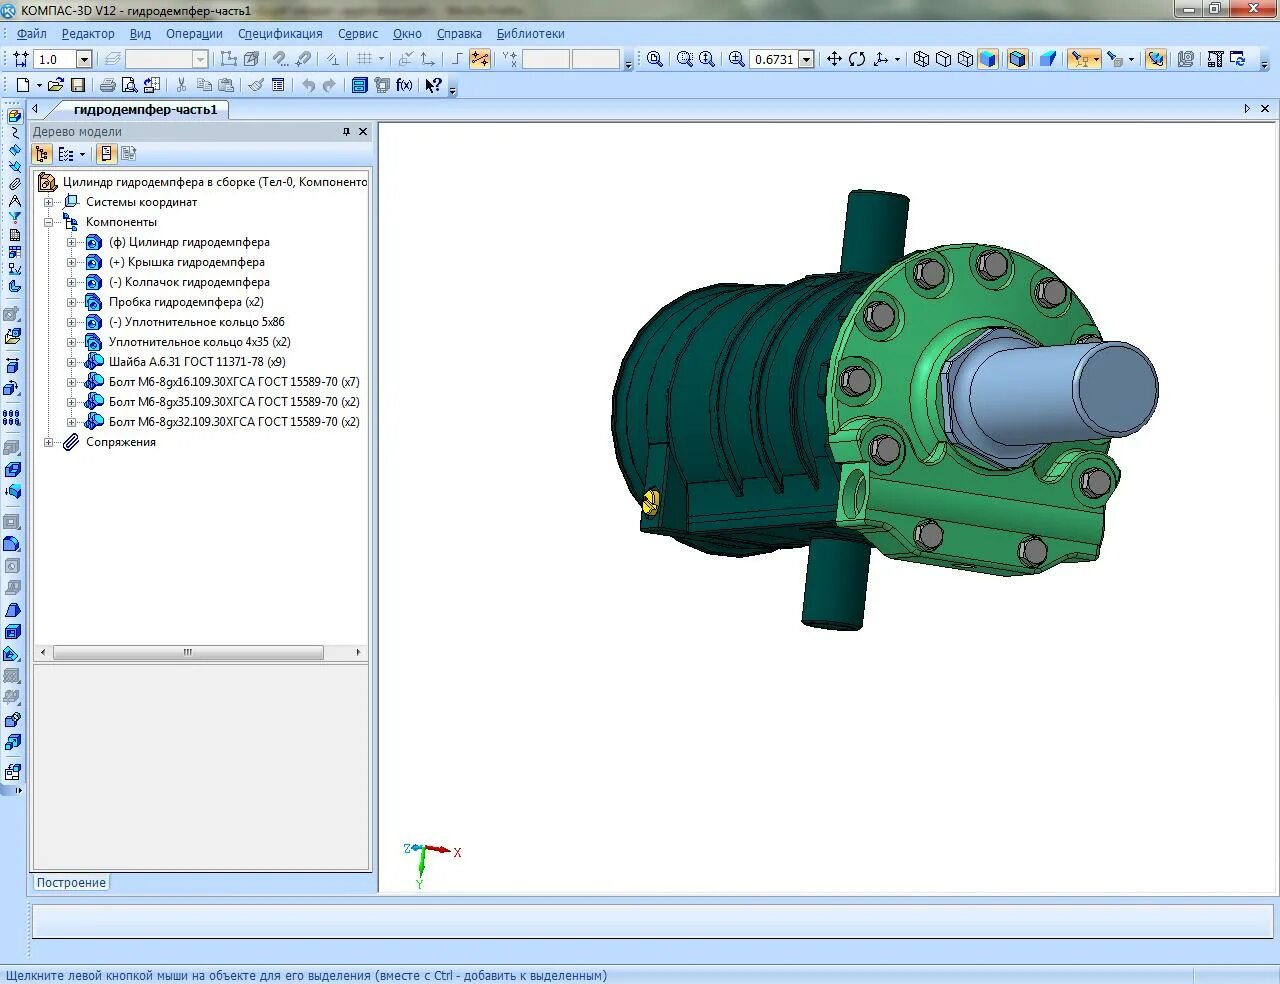The height and width of the screenshot is (984, 1280).
Task: Switch to wireframe display mode
Action: click(x=922, y=59)
